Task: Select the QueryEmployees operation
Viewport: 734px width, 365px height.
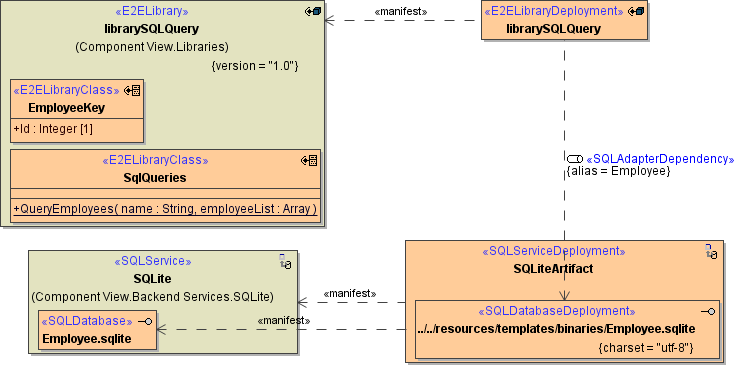Action: point(165,209)
